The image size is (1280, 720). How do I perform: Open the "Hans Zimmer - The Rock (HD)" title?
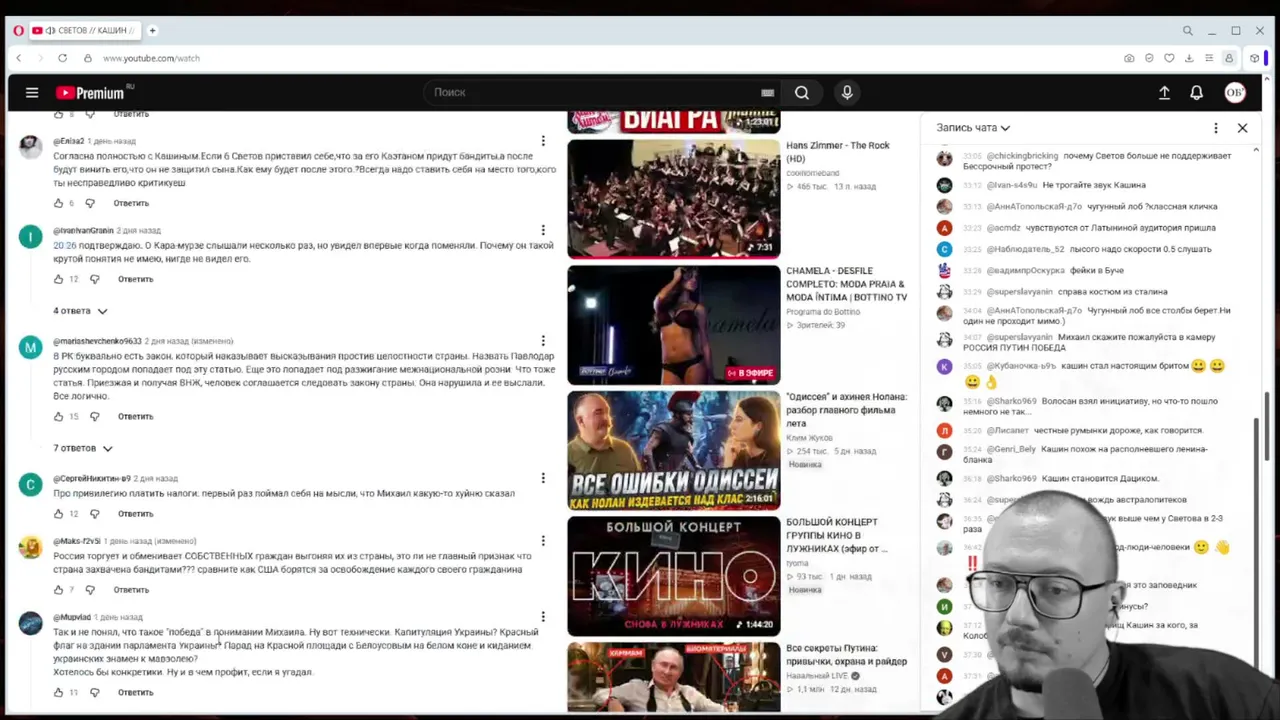[838, 152]
